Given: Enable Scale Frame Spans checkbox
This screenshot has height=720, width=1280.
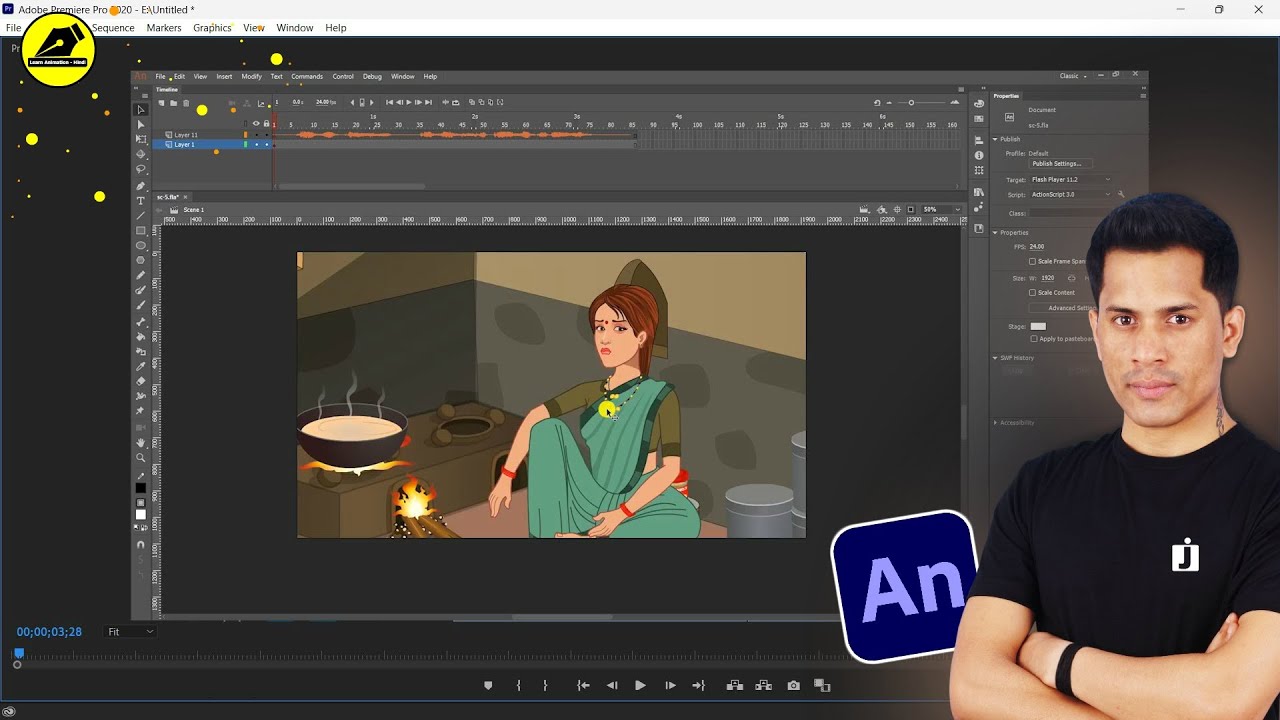Looking at the screenshot, I should coord(1033,262).
